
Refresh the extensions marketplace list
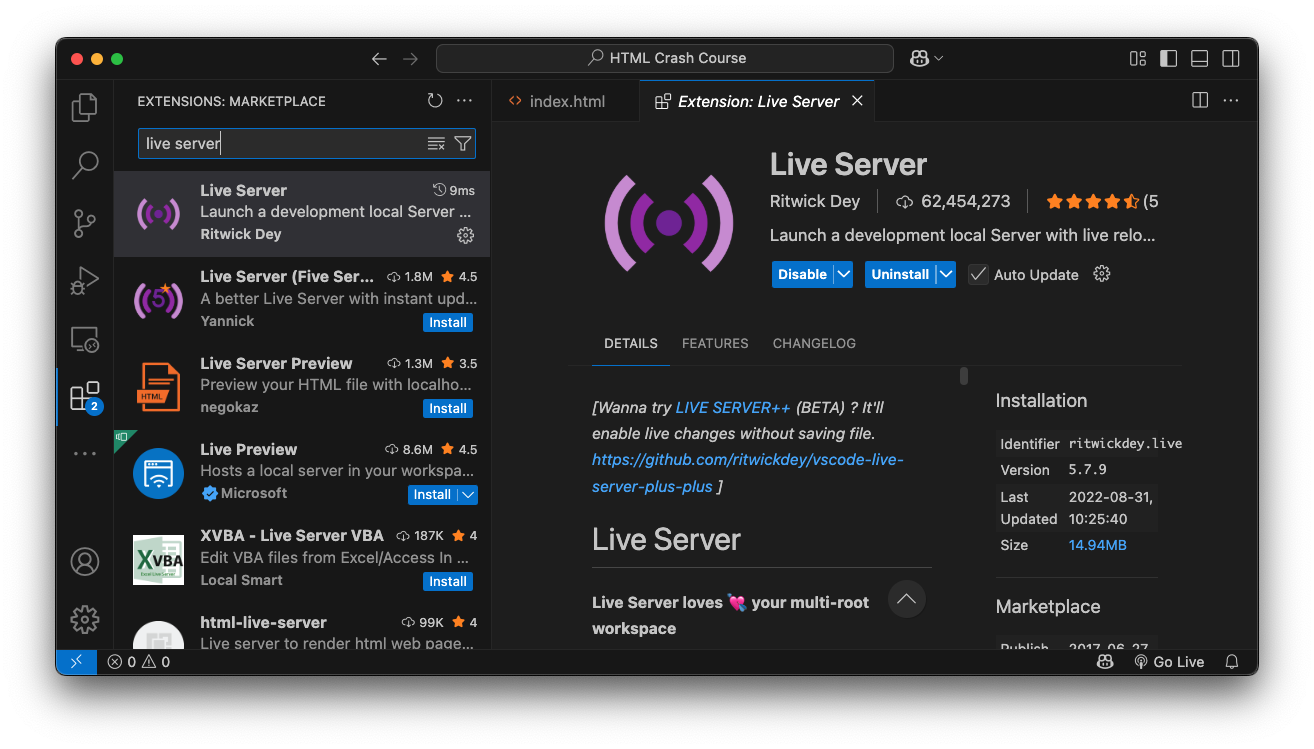click(x=434, y=101)
